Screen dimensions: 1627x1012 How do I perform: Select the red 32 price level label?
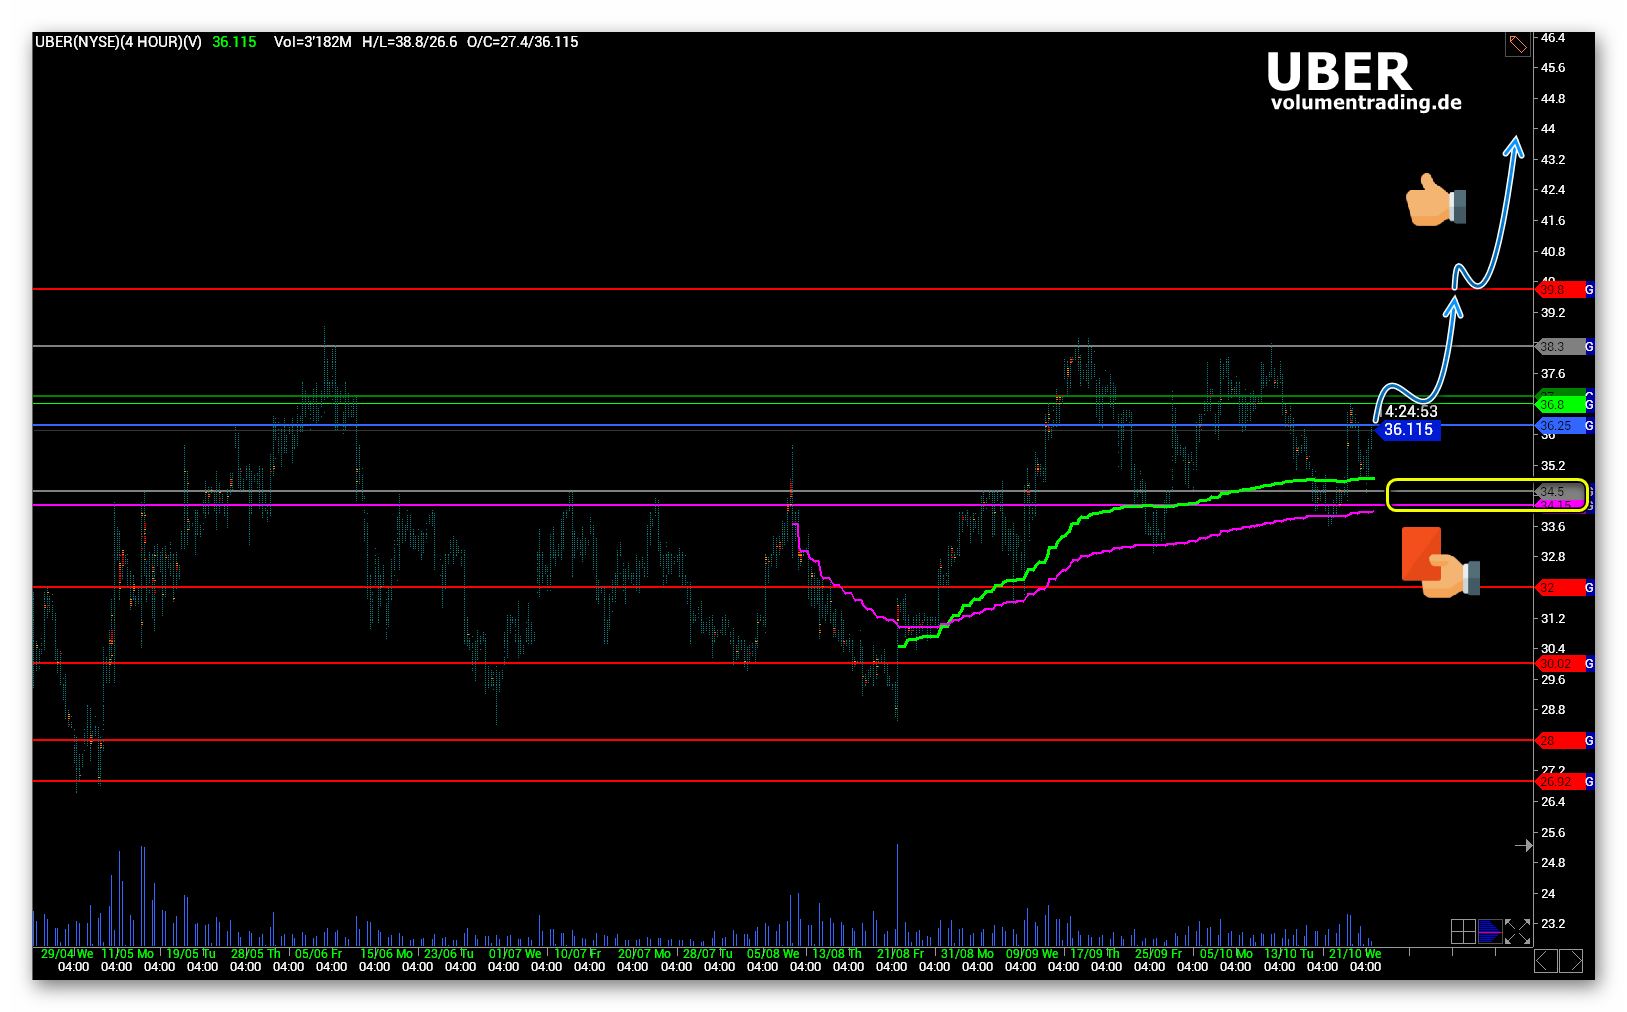coord(1559,588)
